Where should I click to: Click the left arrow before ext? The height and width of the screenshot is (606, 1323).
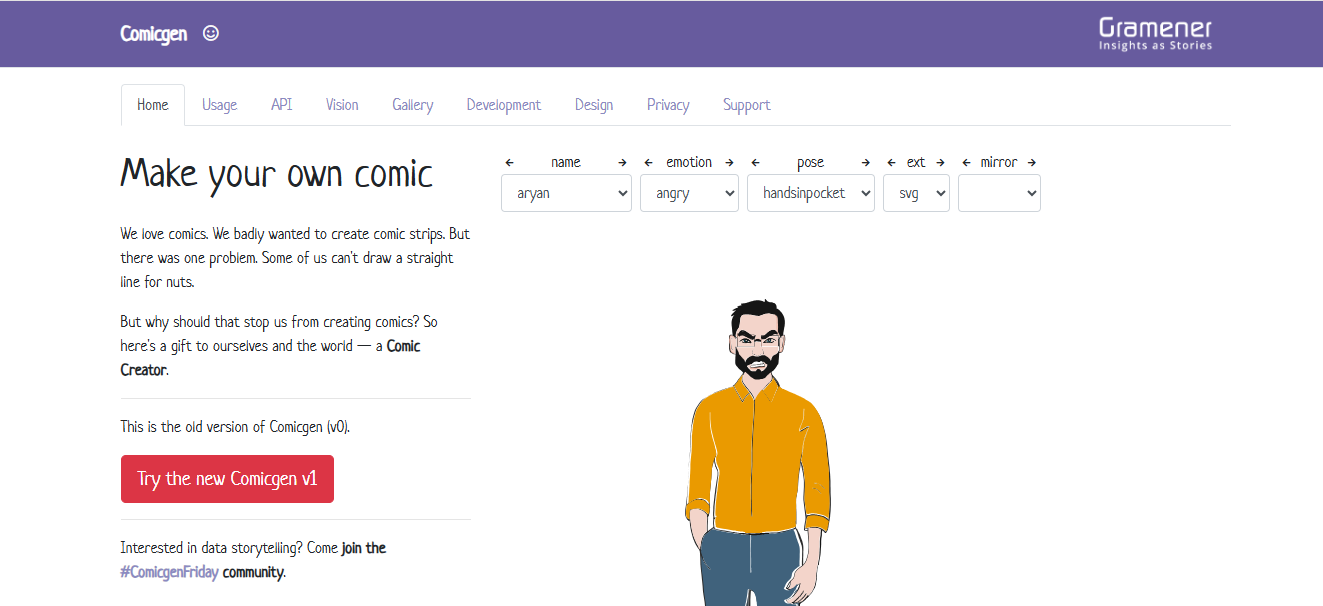[x=891, y=162]
